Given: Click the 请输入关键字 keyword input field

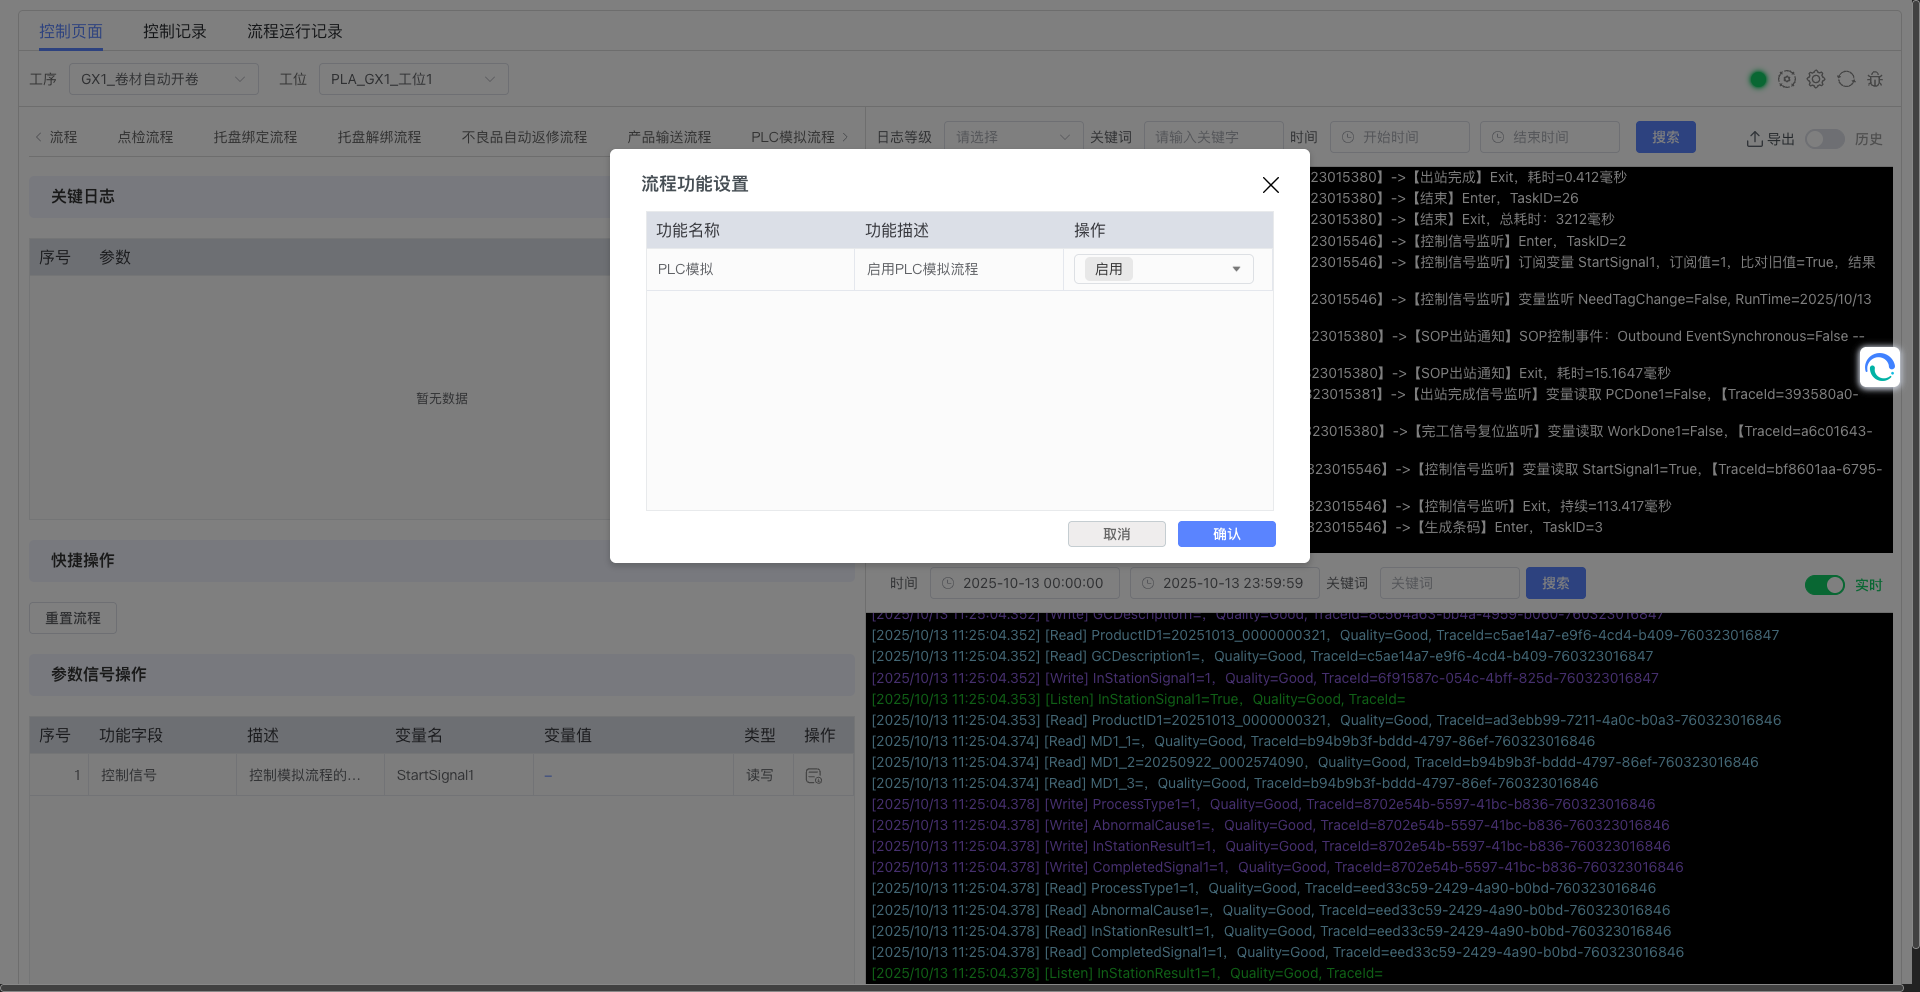Looking at the screenshot, I should coord(1212,137).
